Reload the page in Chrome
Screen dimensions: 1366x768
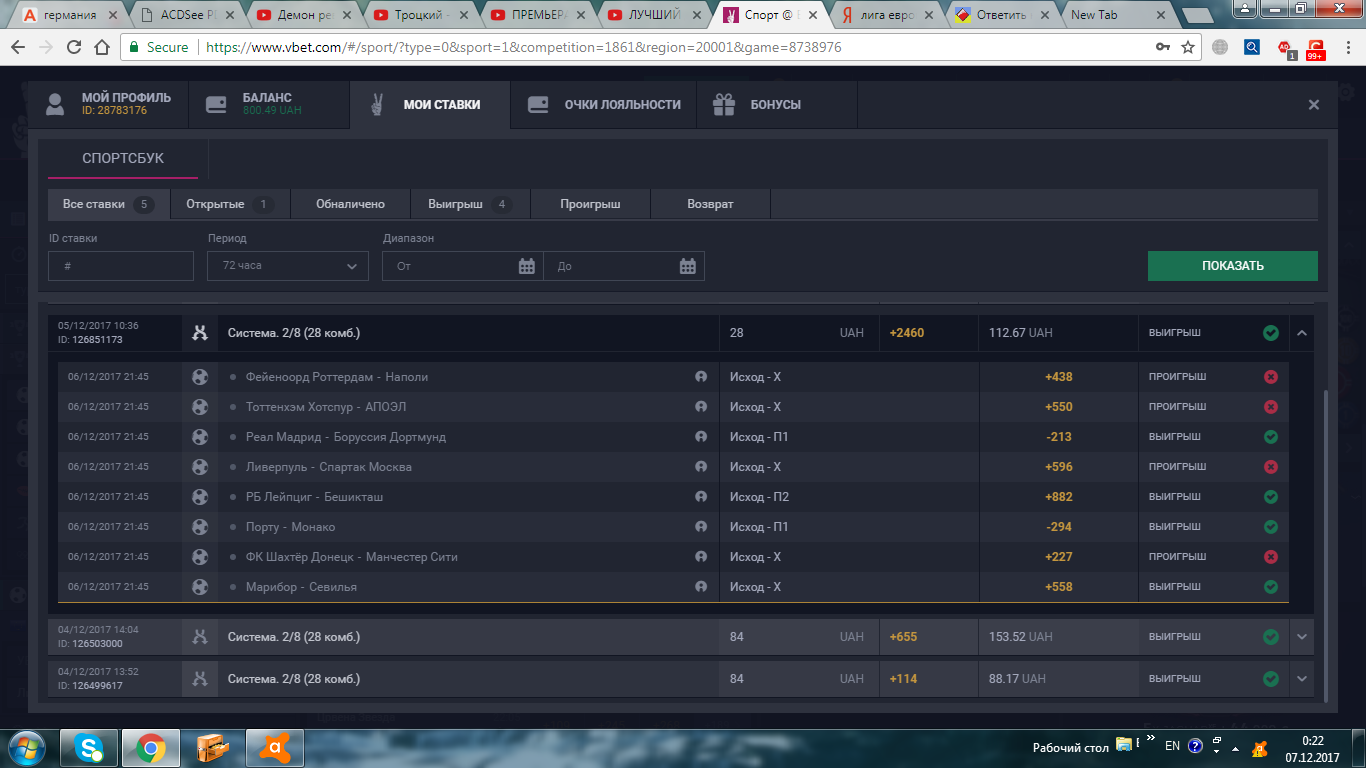(74, 47)
